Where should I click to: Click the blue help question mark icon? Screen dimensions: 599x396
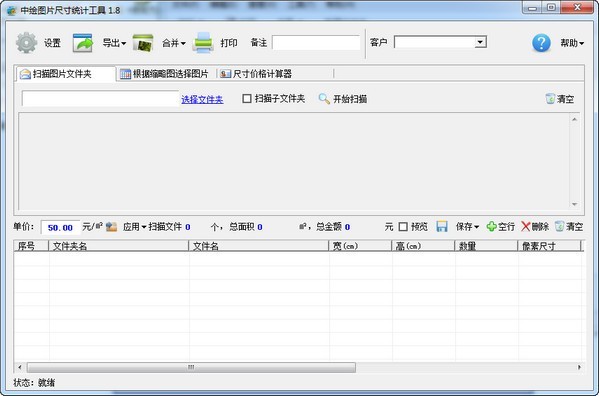click(x=541, y=43)
